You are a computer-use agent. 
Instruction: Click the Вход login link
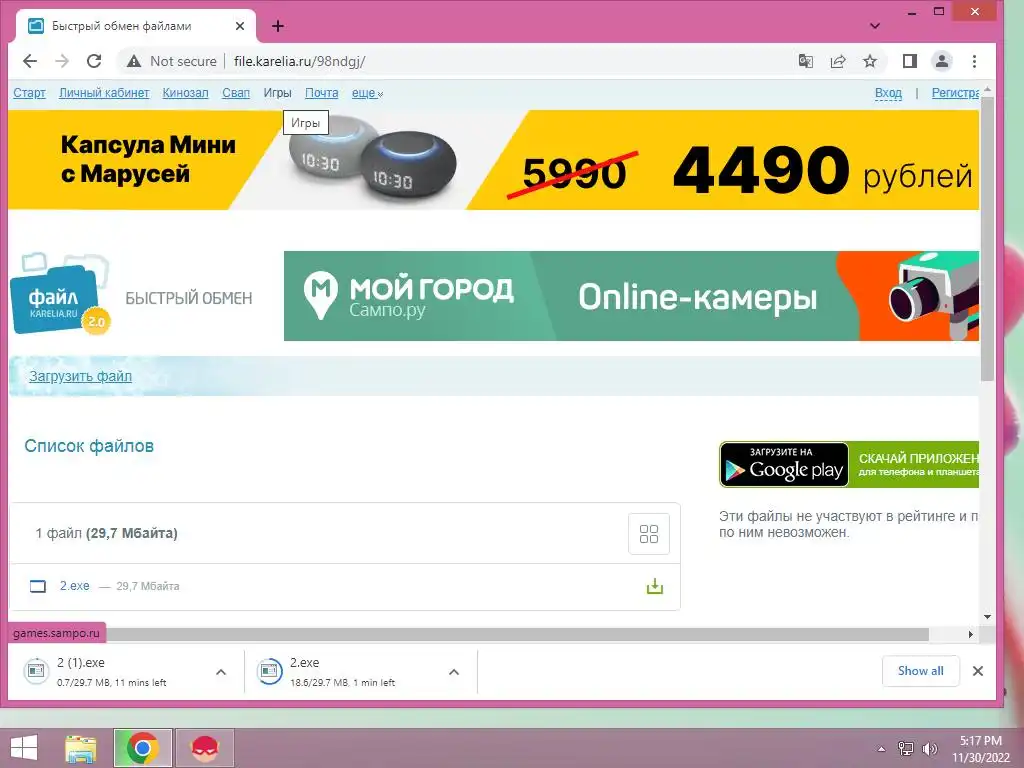(888, 93)
